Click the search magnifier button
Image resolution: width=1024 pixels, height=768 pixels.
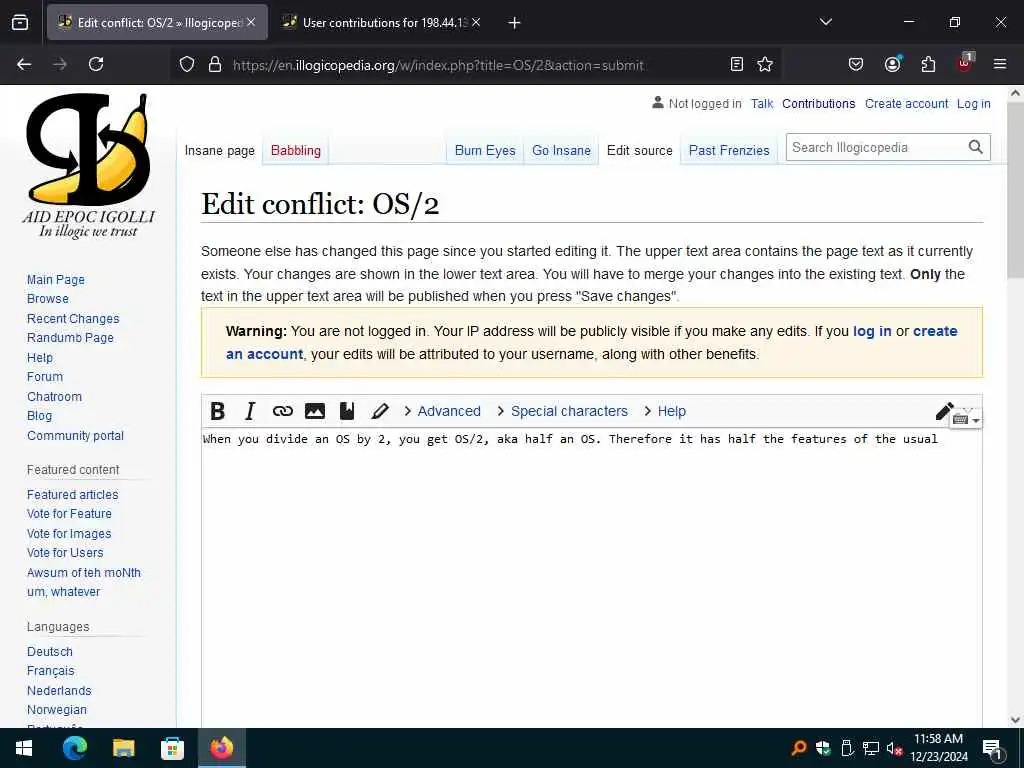click(x=976, y=147)
